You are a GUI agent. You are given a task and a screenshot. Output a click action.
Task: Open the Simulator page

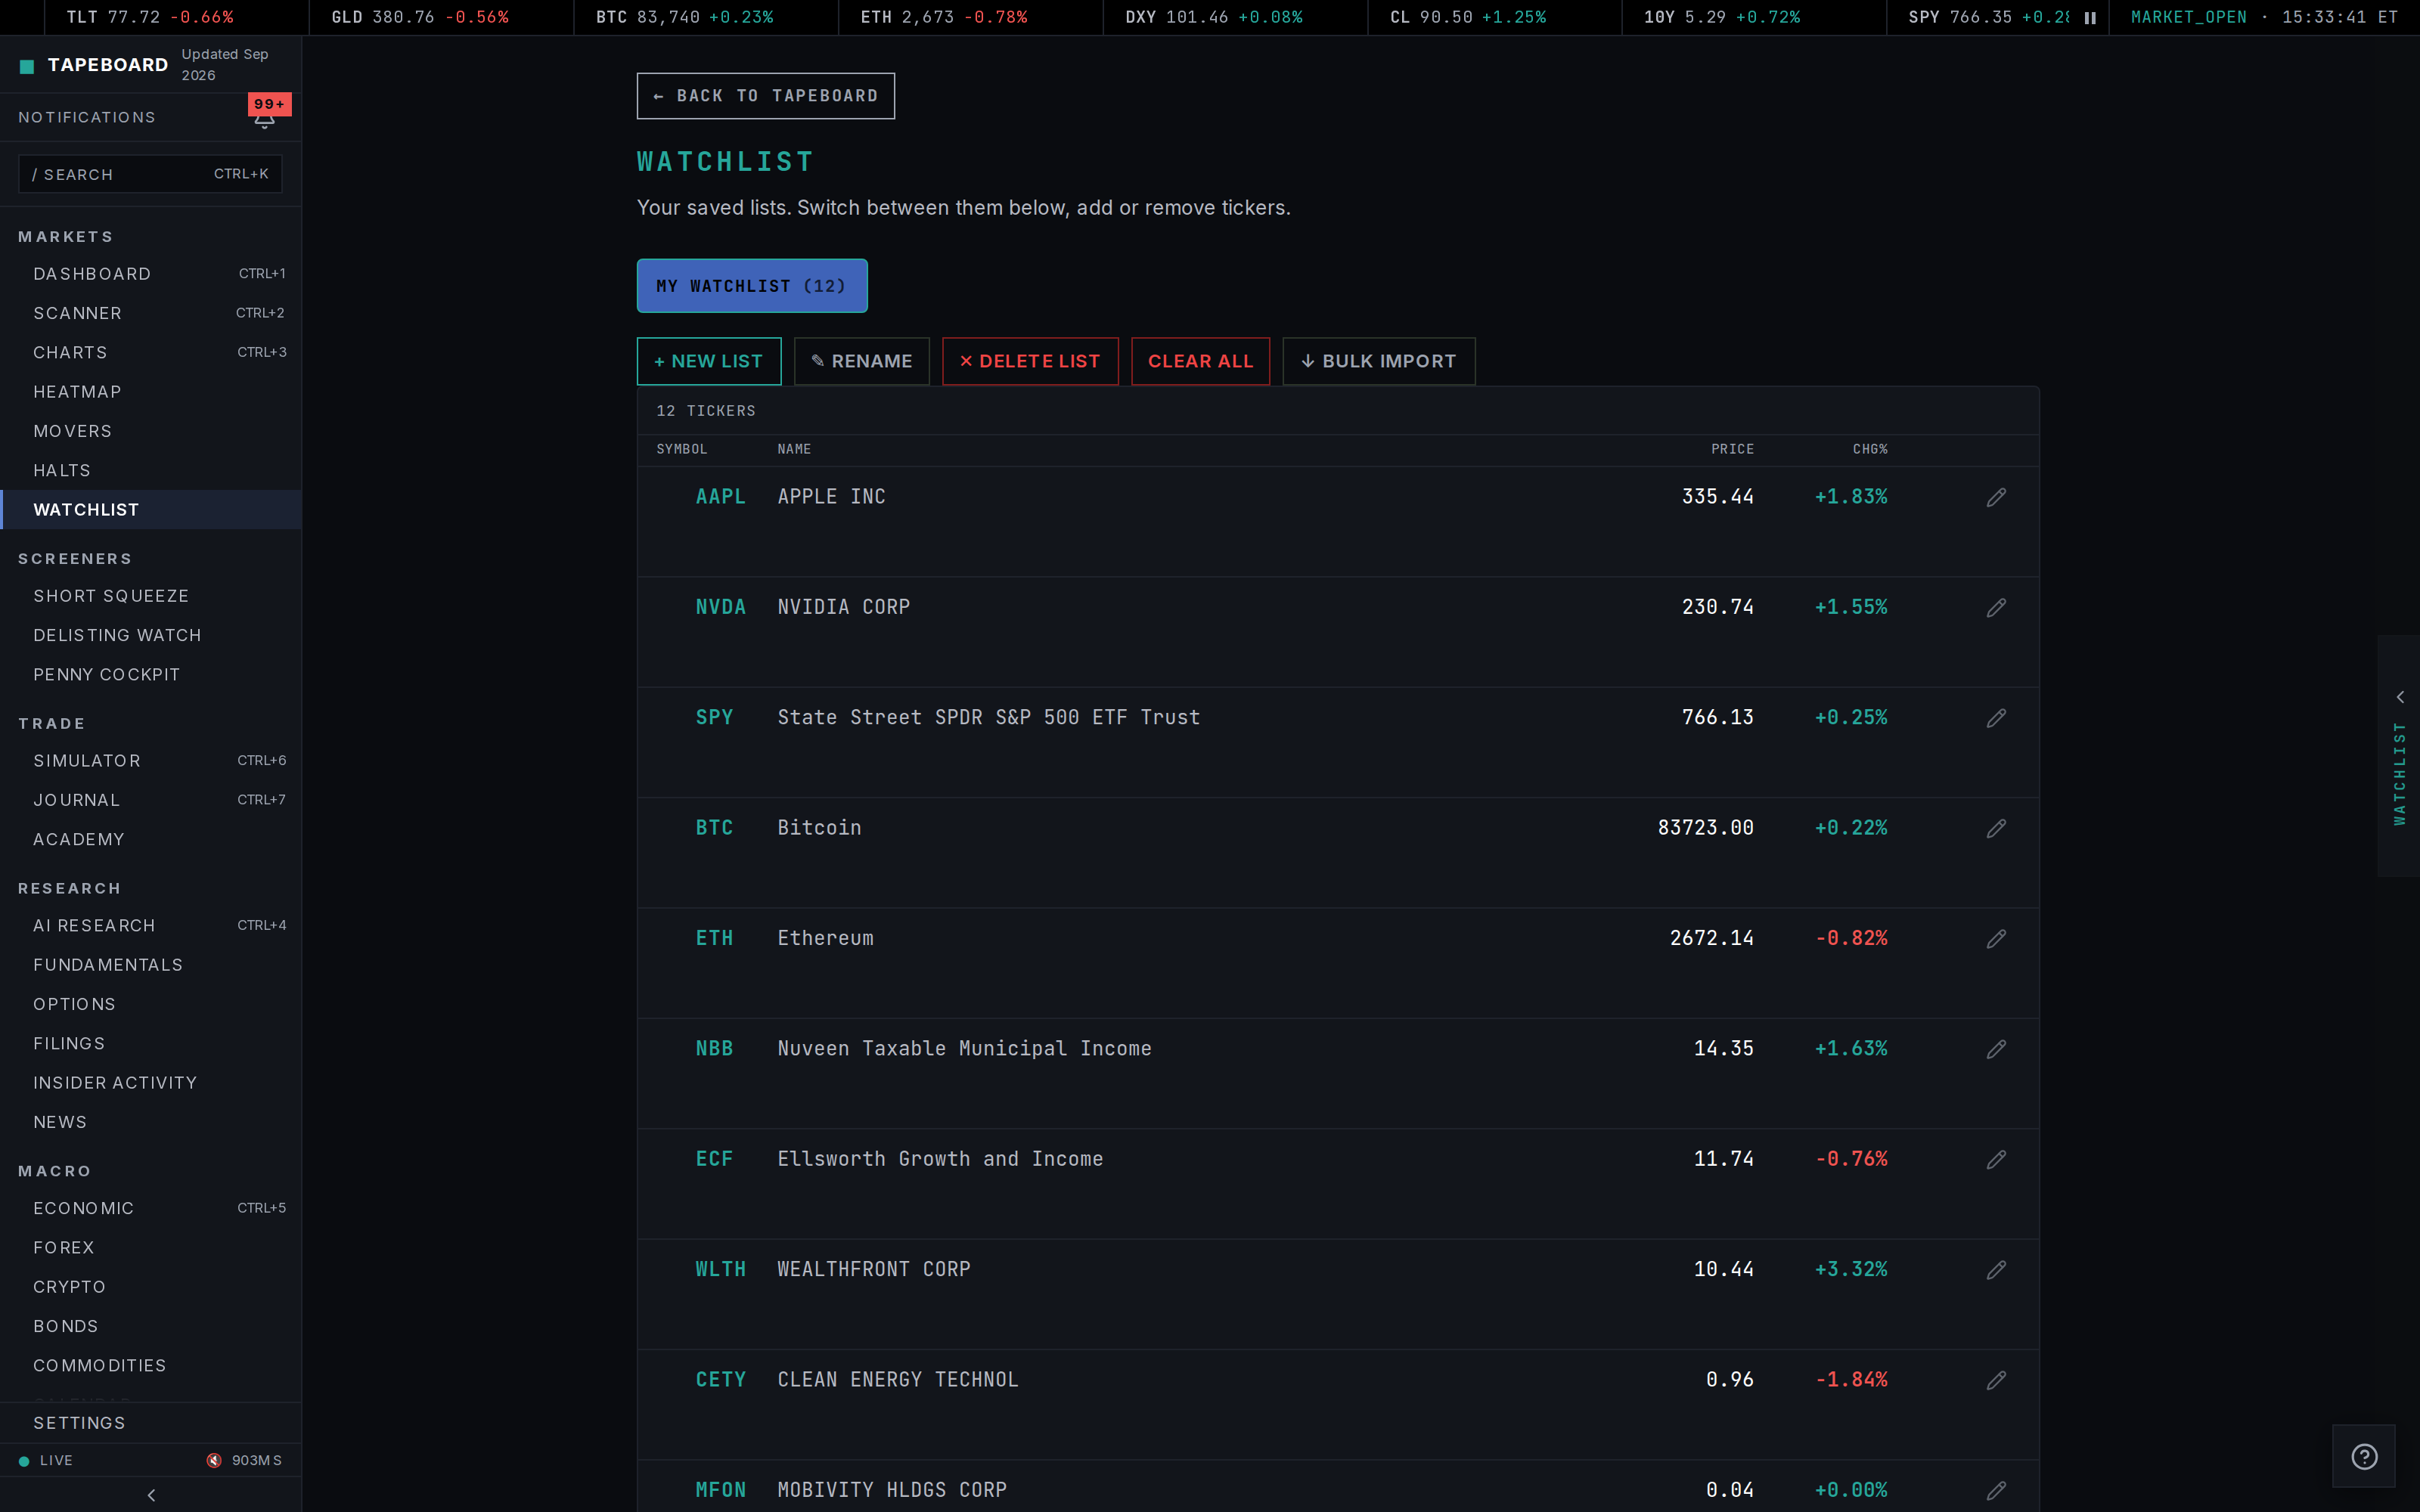[x=151, y=761]
